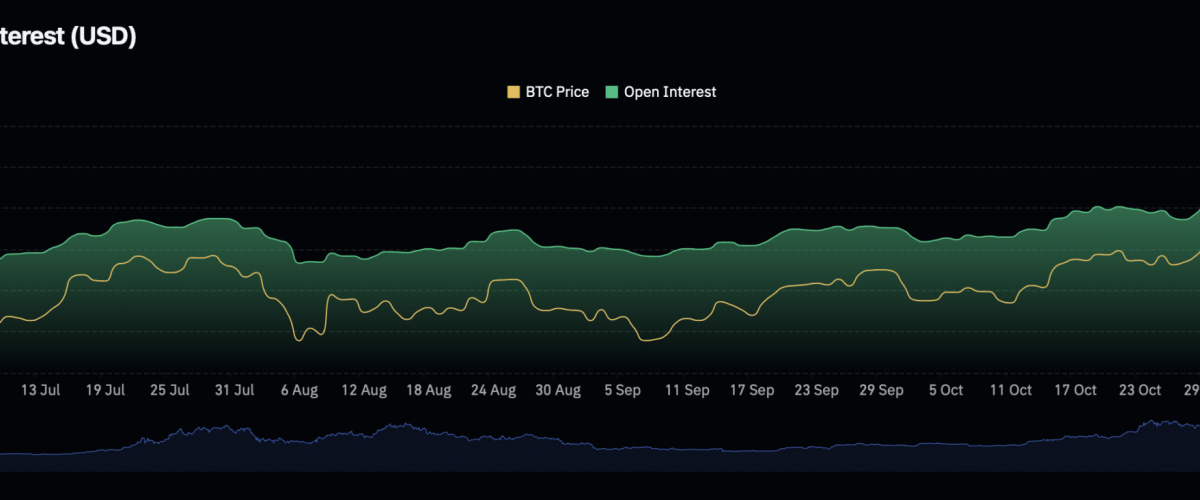Screen dimensions: 1200x500
Task: Click the 17 Sep date label
Action: click(752, 390)
